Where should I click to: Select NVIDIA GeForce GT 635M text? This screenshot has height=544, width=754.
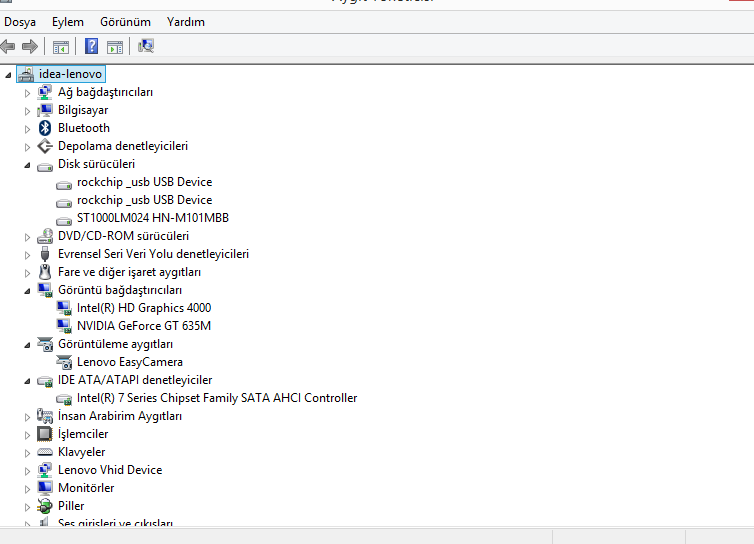click(x=144, y=326)
